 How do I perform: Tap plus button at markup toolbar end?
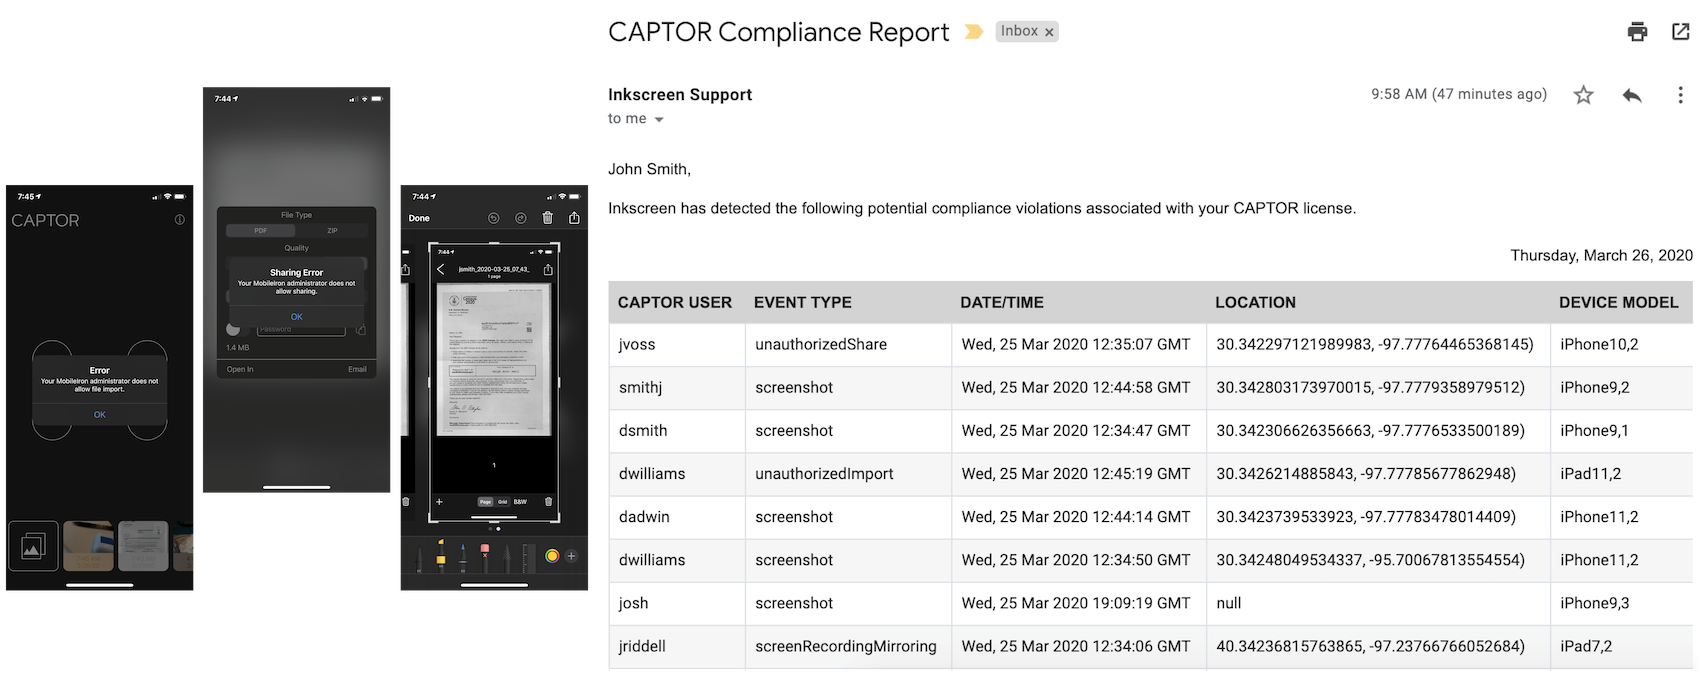[572, 556]
